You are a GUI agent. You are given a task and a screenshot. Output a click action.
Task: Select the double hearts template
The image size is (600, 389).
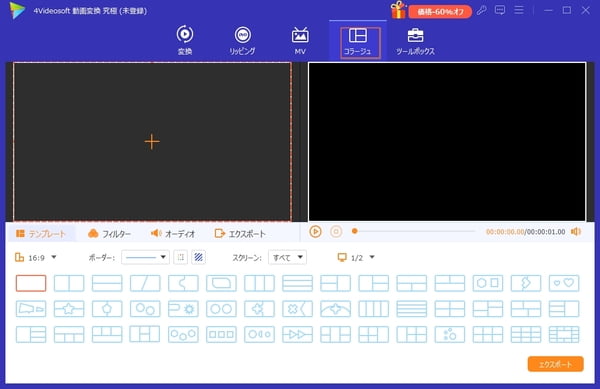(x=564, y=283)
